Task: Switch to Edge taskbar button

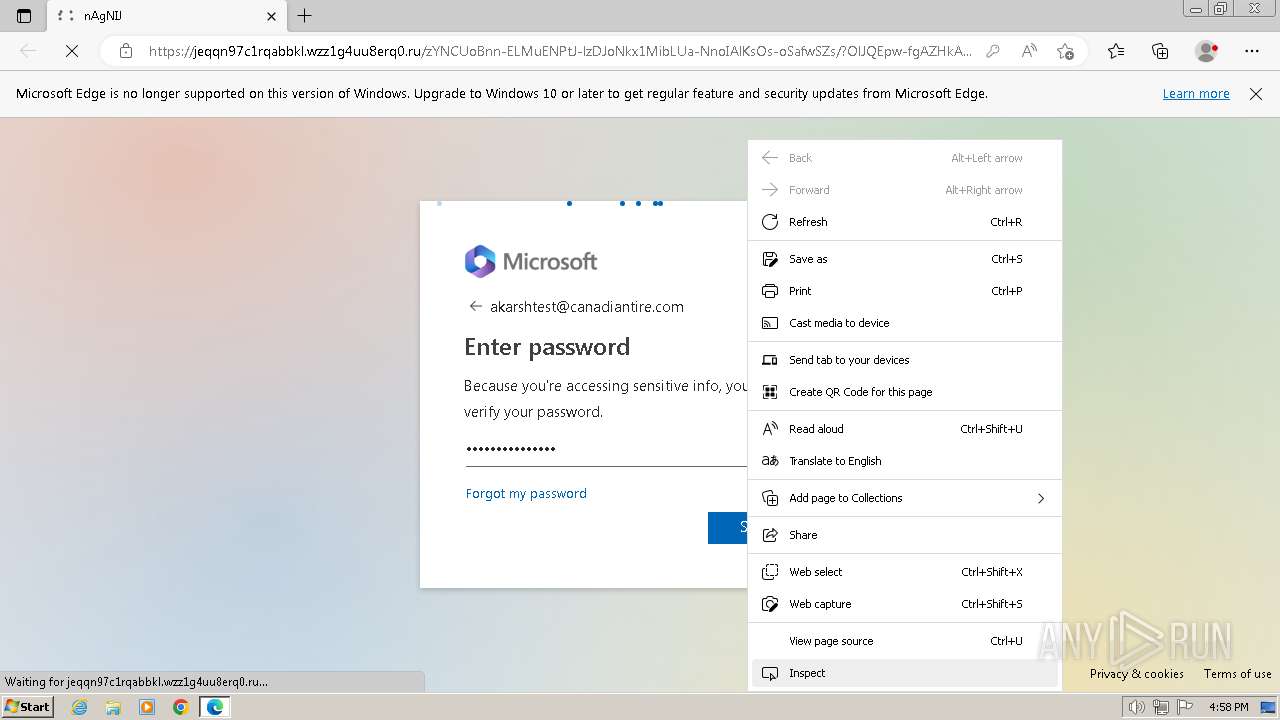Action: click(215, 707)
